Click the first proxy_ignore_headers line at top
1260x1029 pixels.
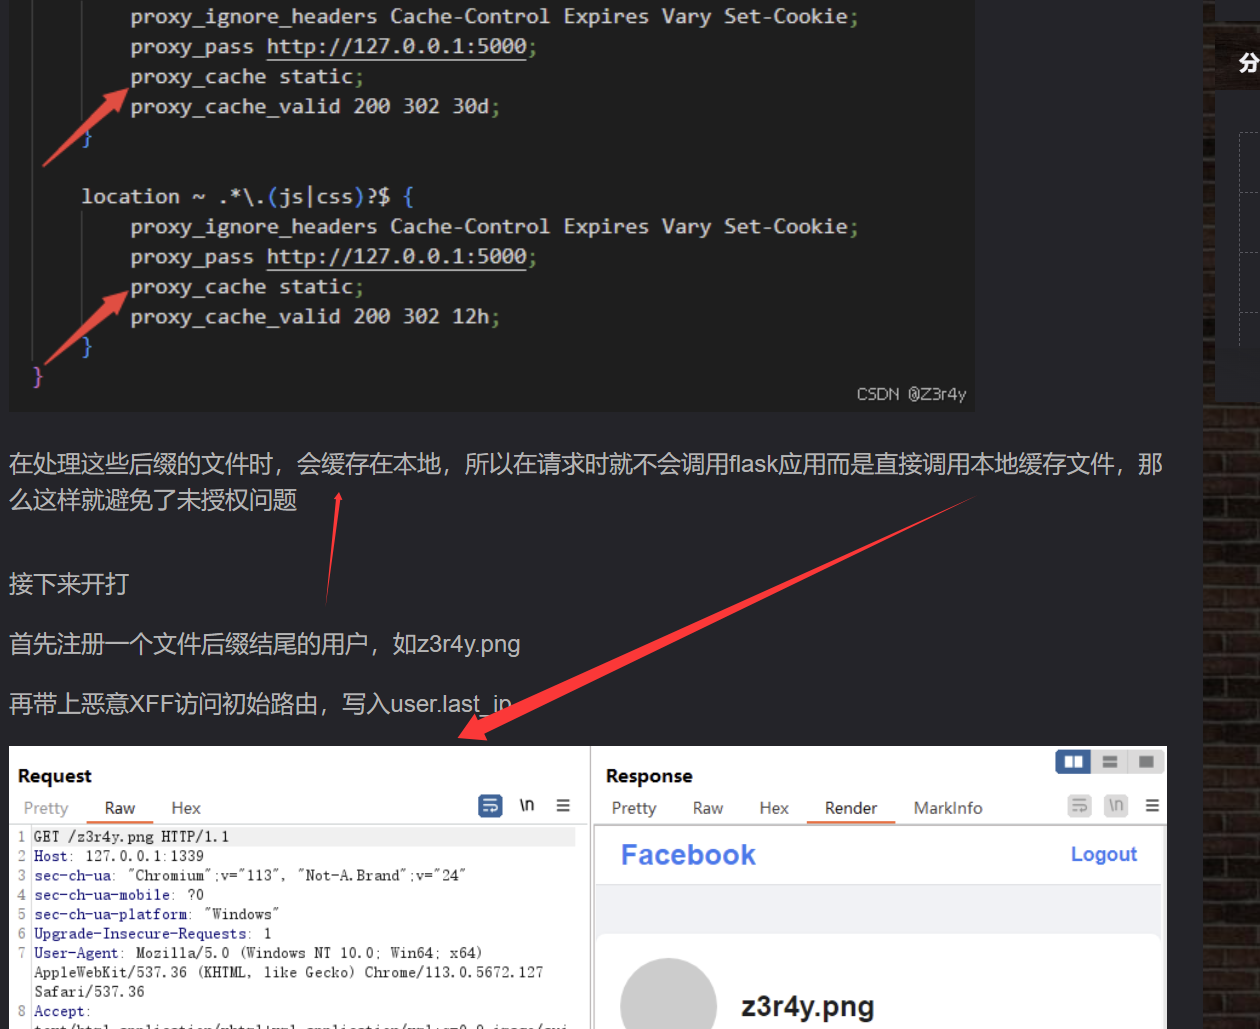click(x=494, y=16)
